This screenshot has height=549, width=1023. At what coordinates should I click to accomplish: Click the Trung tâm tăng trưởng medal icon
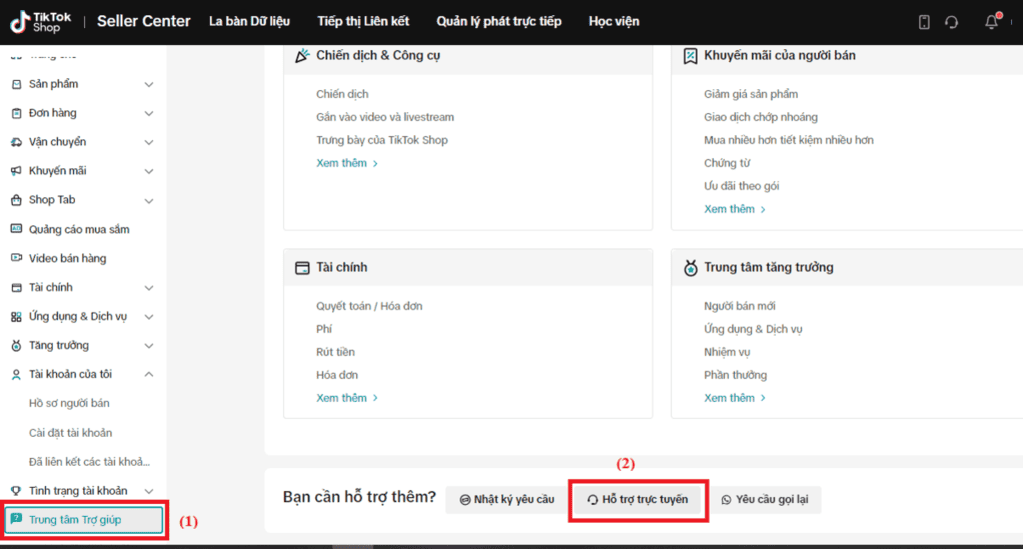(x=690, y=268)
